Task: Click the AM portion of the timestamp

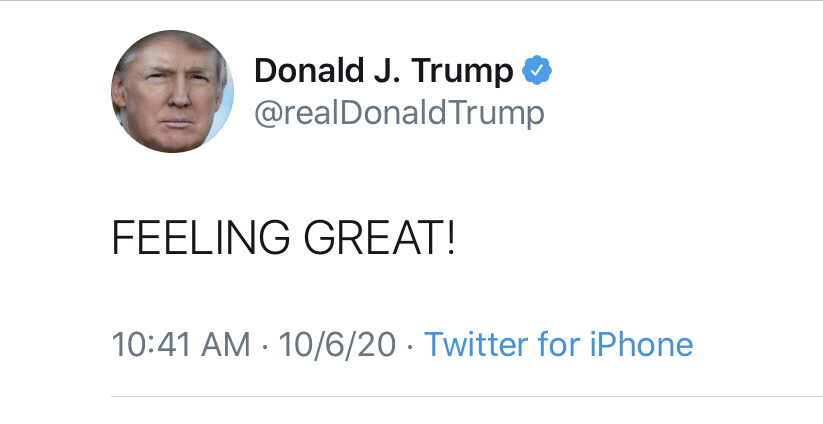Action: coord(225,345)
